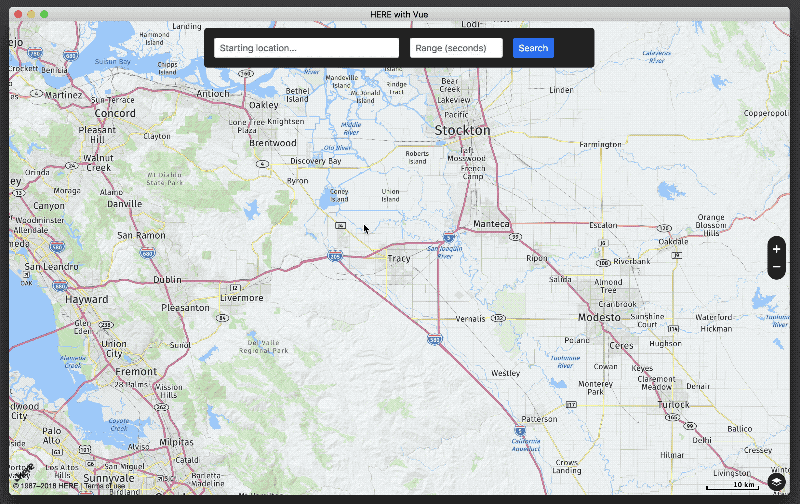Select the Oakley label
This screenshot has height=504, width=800.
(x=264, y=105)
